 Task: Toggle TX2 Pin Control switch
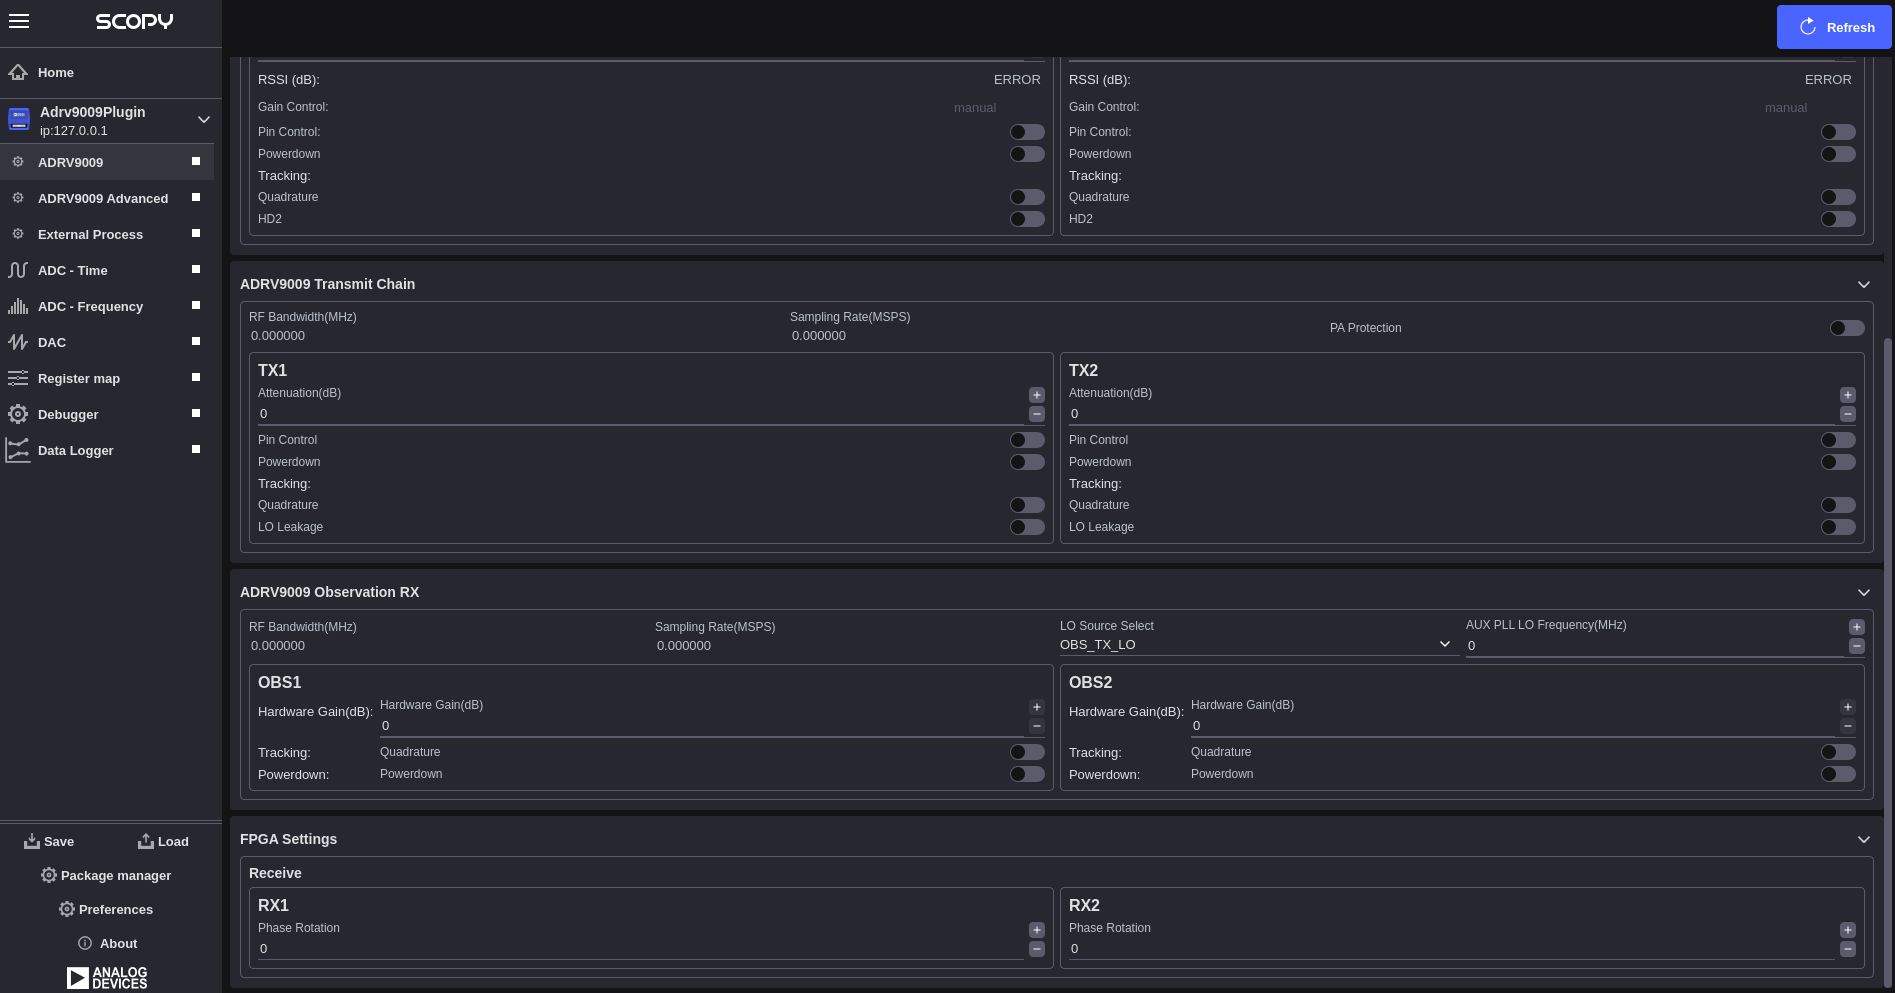coord(1838,440)
